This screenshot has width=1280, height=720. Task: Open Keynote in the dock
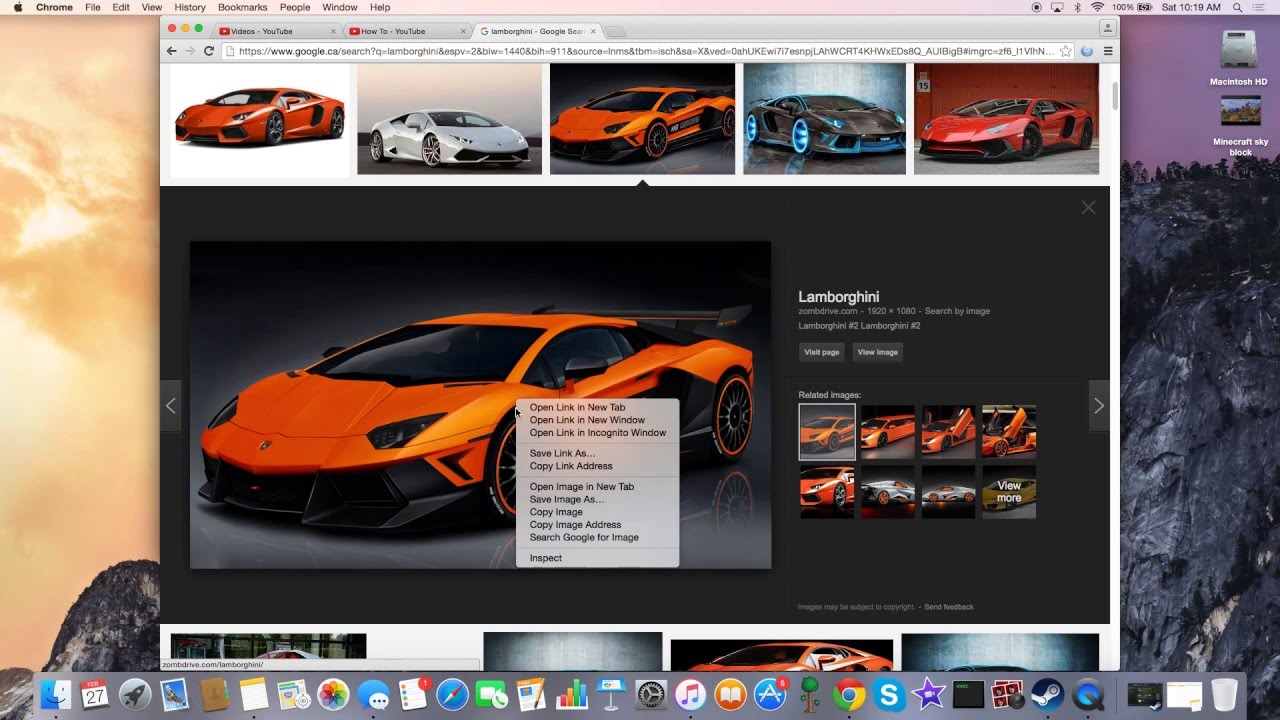click(x=611, y=693)
